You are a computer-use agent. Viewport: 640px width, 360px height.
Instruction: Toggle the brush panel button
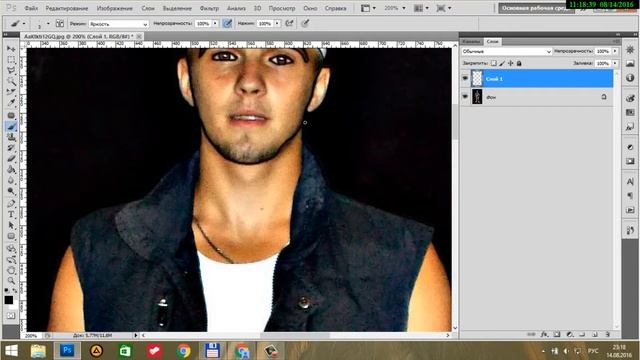[x=60, y=23]
